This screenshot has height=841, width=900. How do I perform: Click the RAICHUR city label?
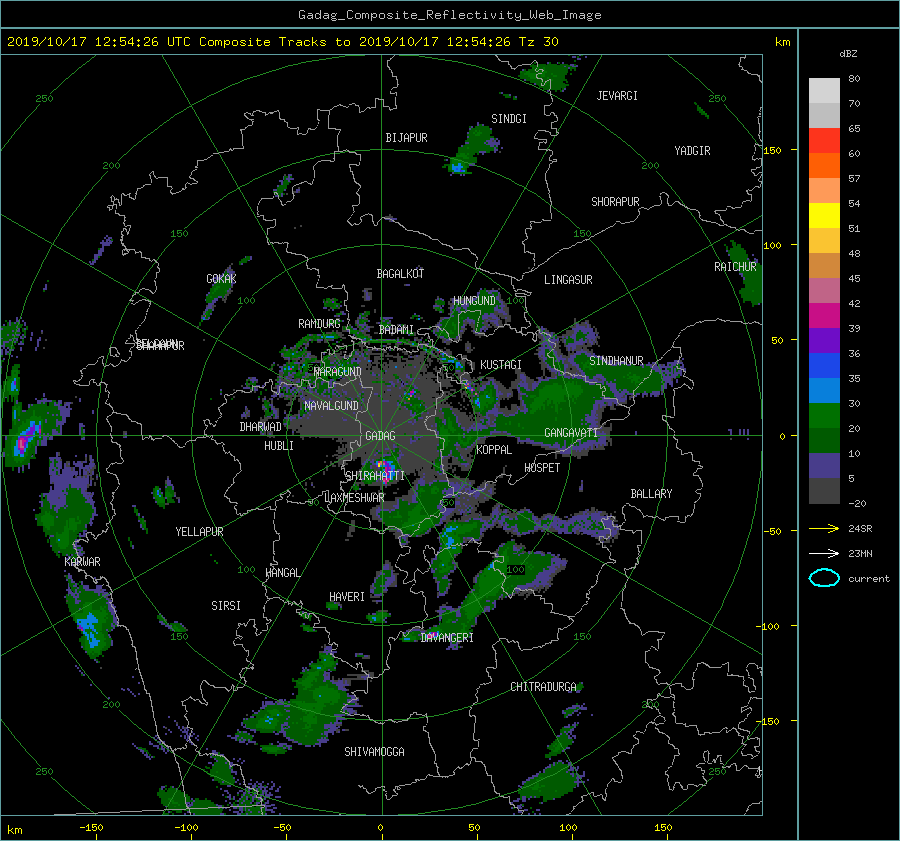(735, 267)
